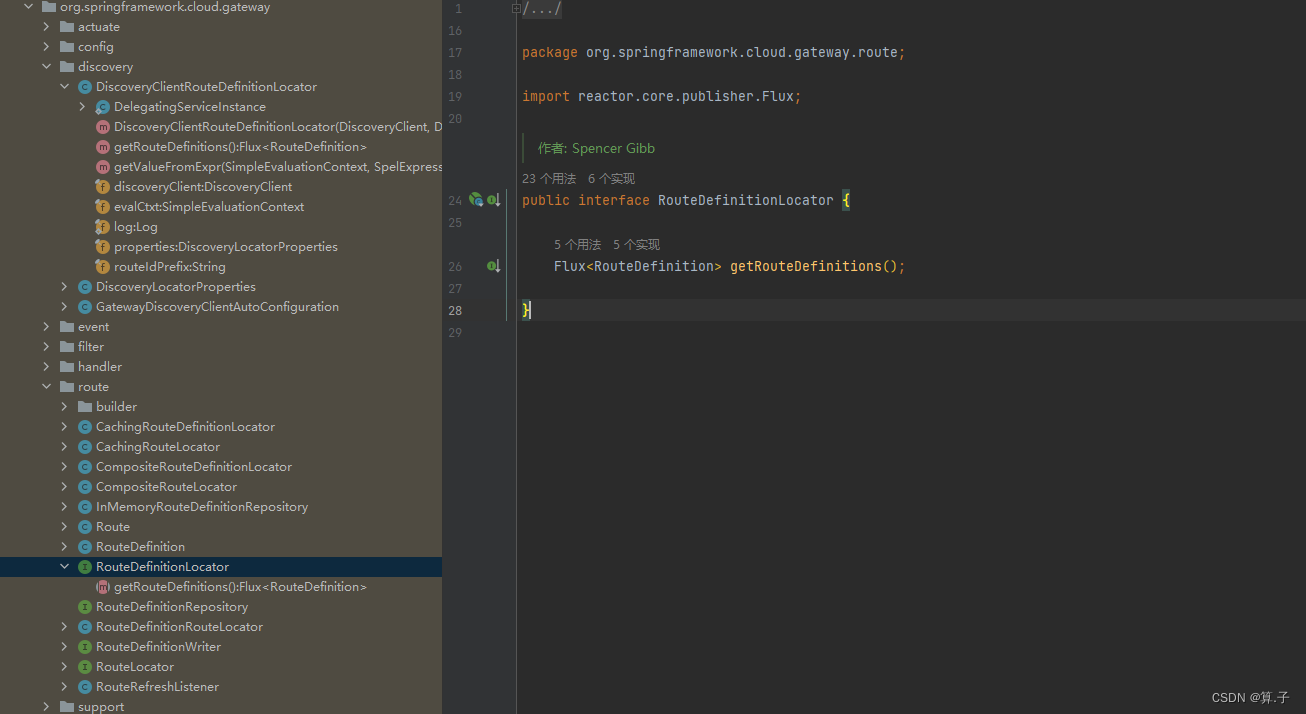
Task: Unfold the collapsed header comment on line 1
Action: [x=516, y=9]
